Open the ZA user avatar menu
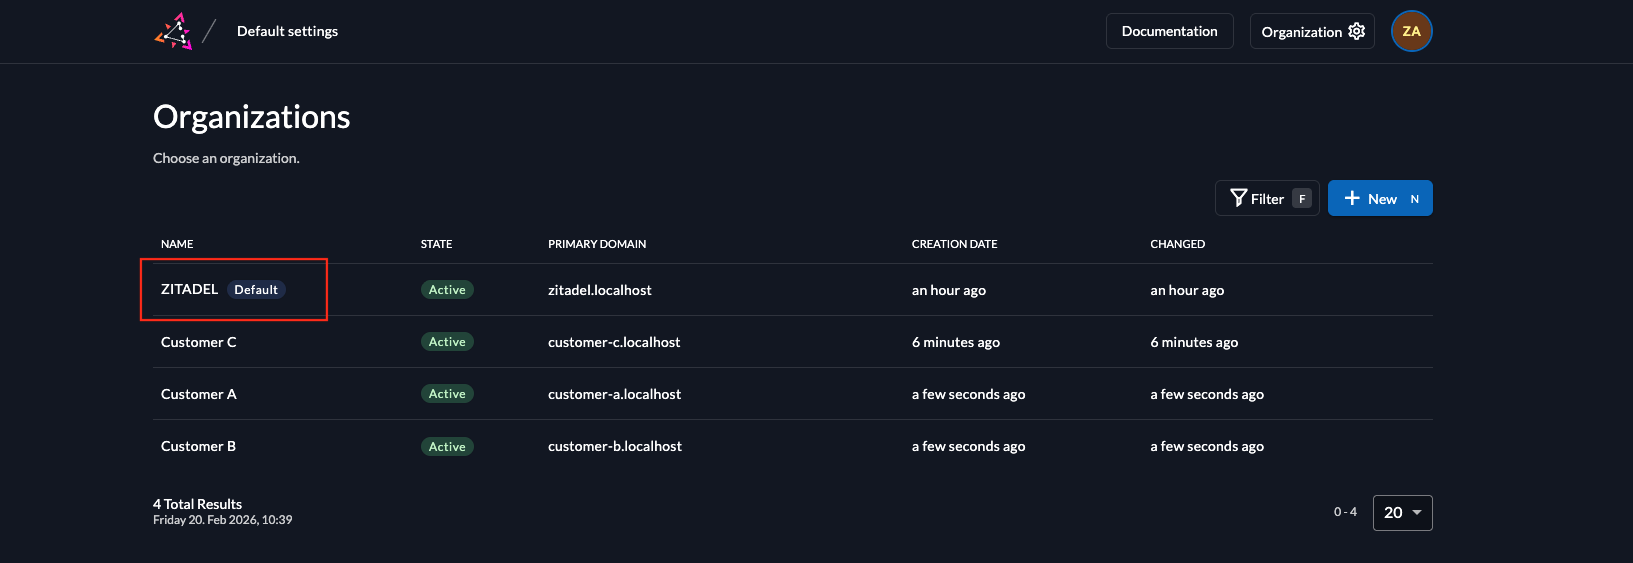Image resolution: width=1633 pixels, height=563 pixels. 1411,31
